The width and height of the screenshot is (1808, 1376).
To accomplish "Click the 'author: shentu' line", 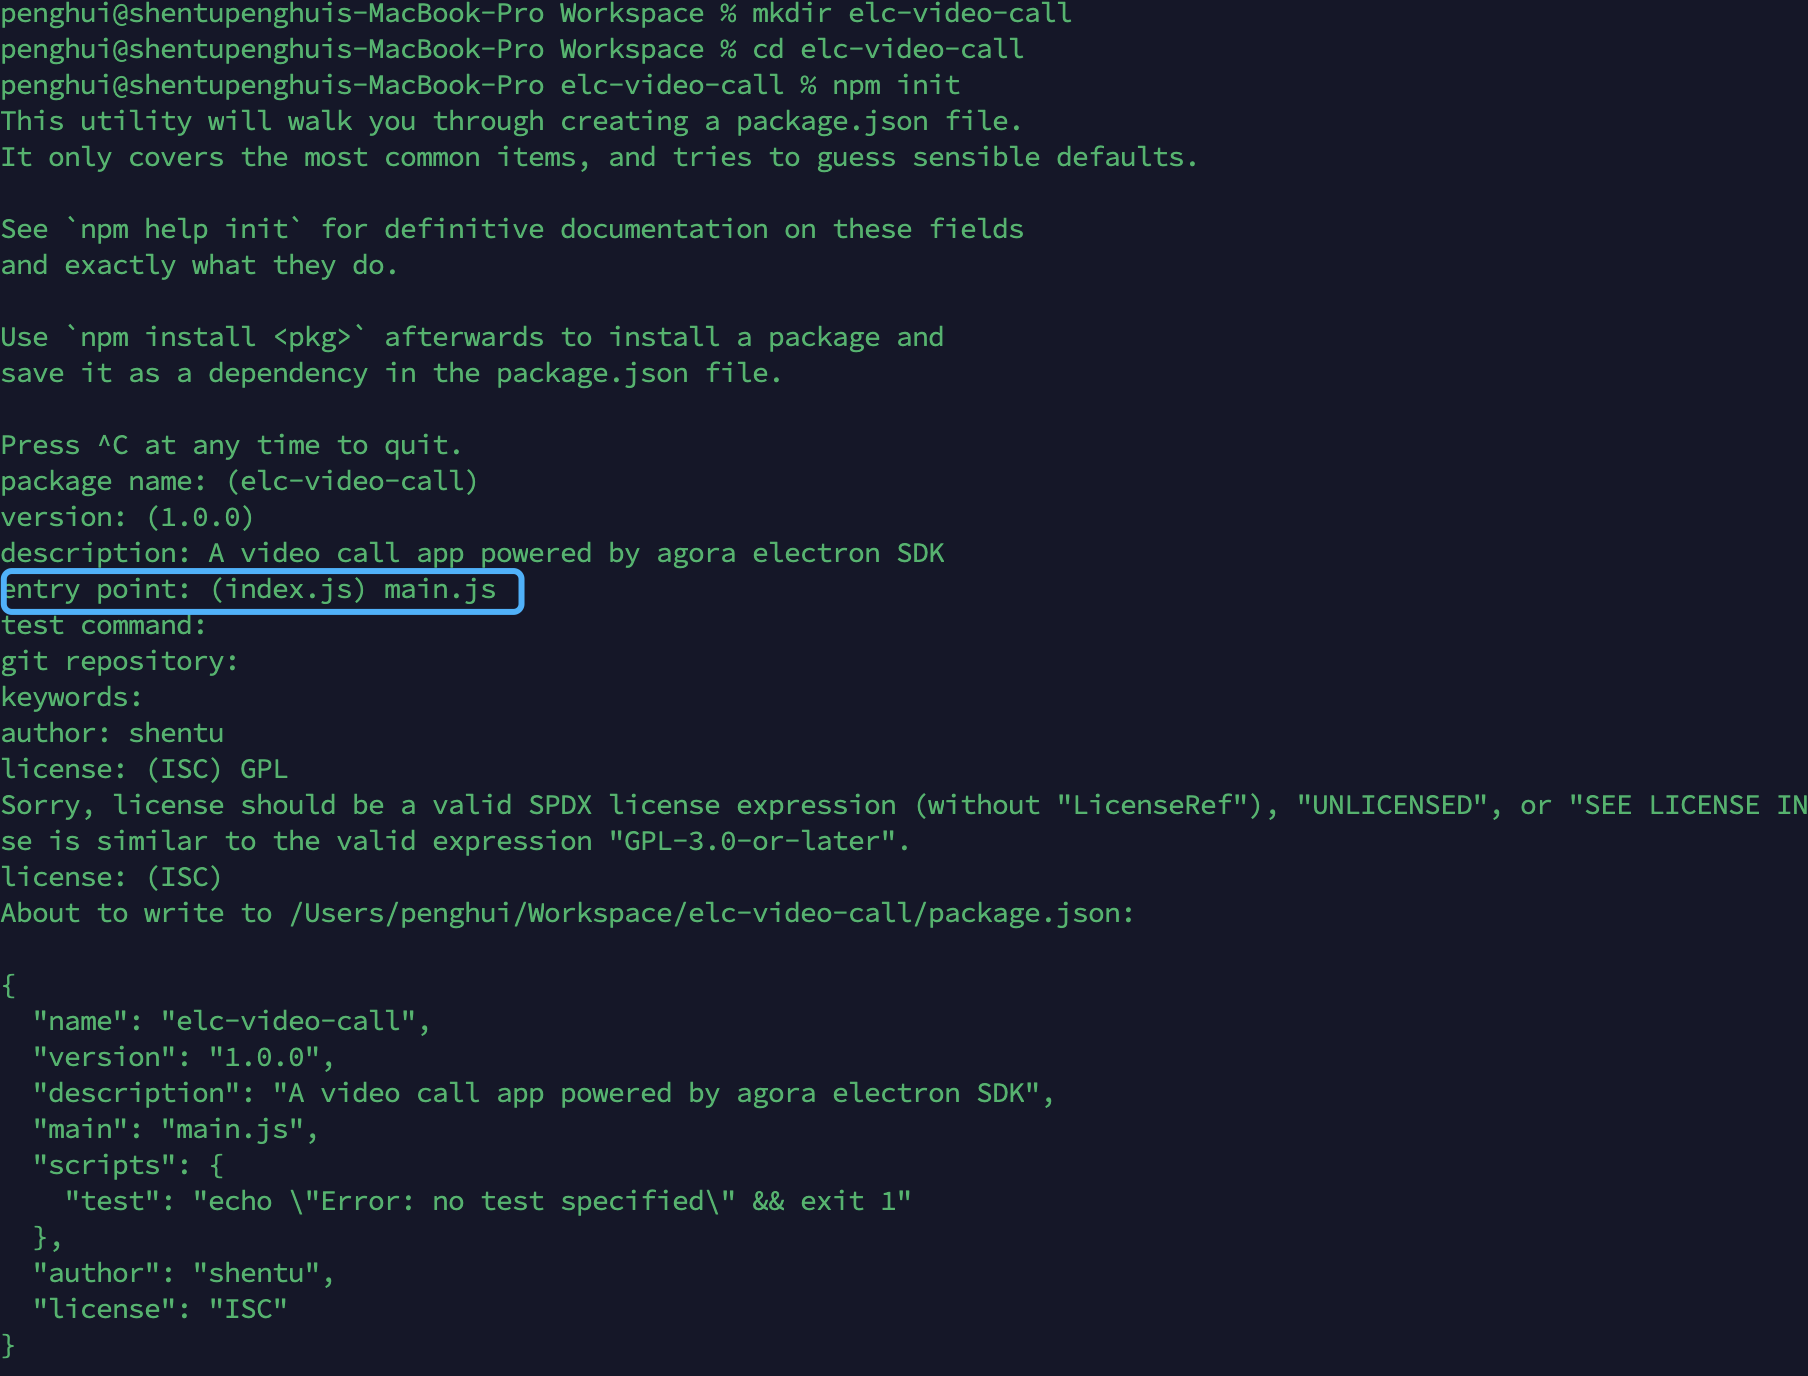I will 112,734.
